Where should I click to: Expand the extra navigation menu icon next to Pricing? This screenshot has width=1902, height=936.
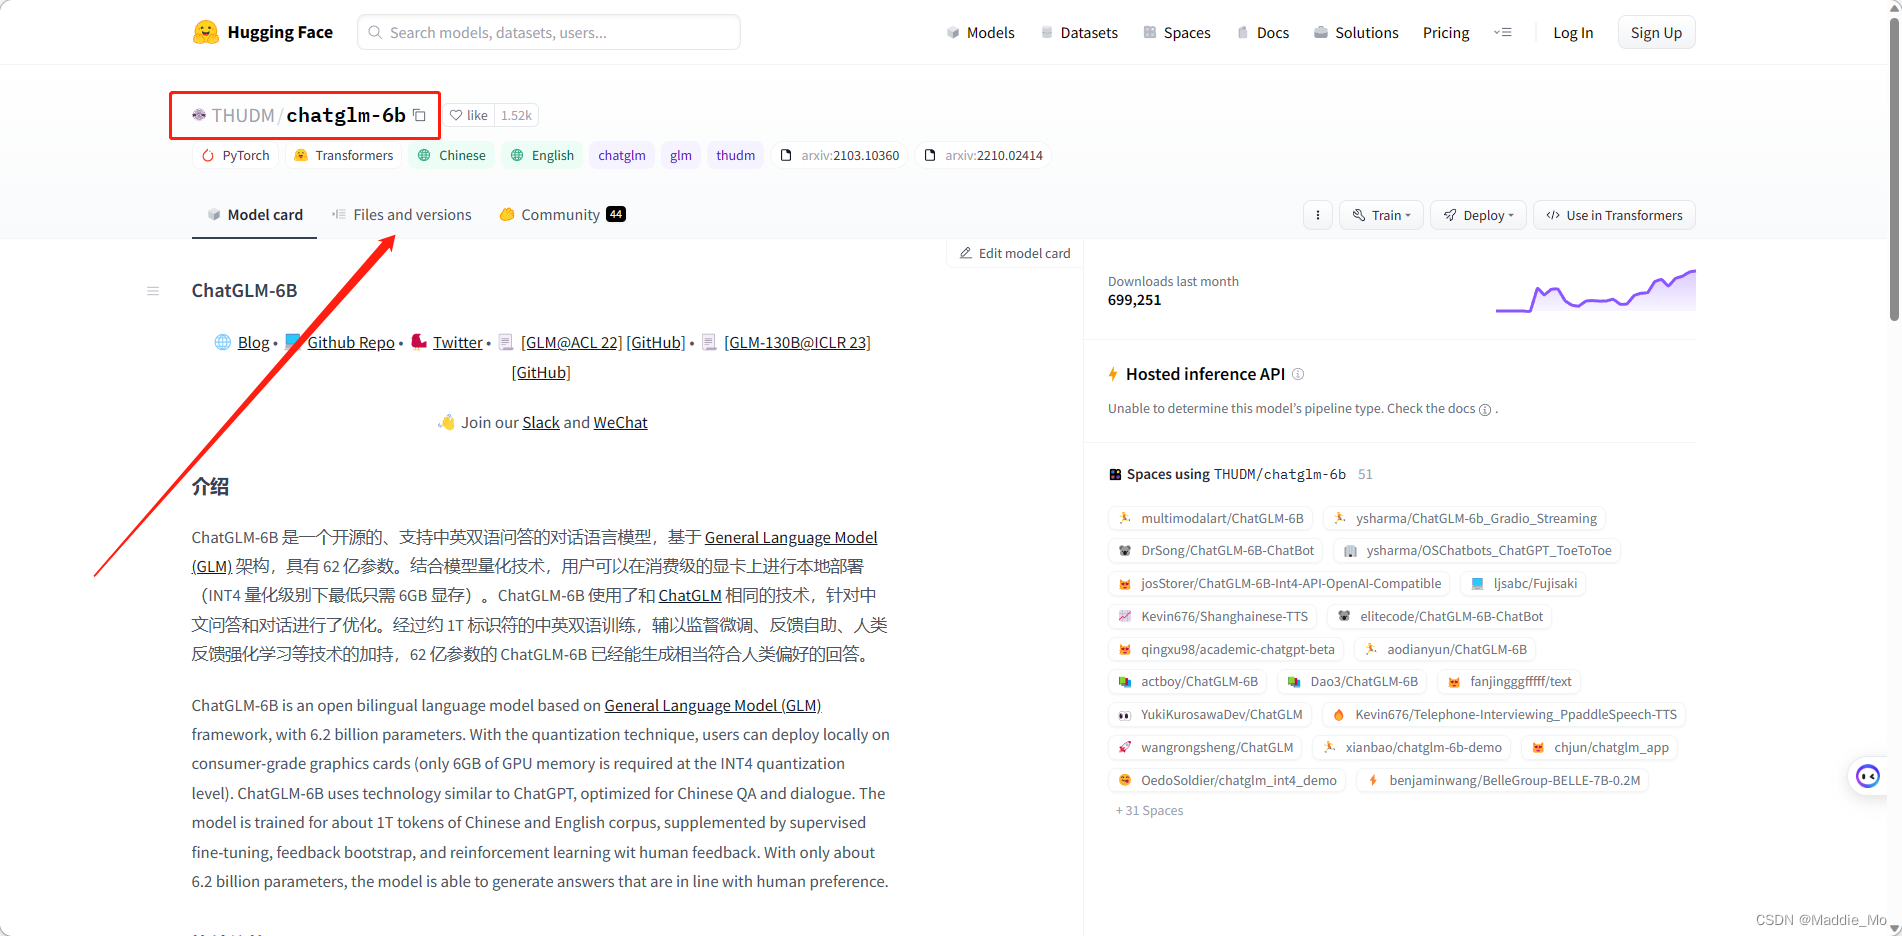pos(1503,32)
